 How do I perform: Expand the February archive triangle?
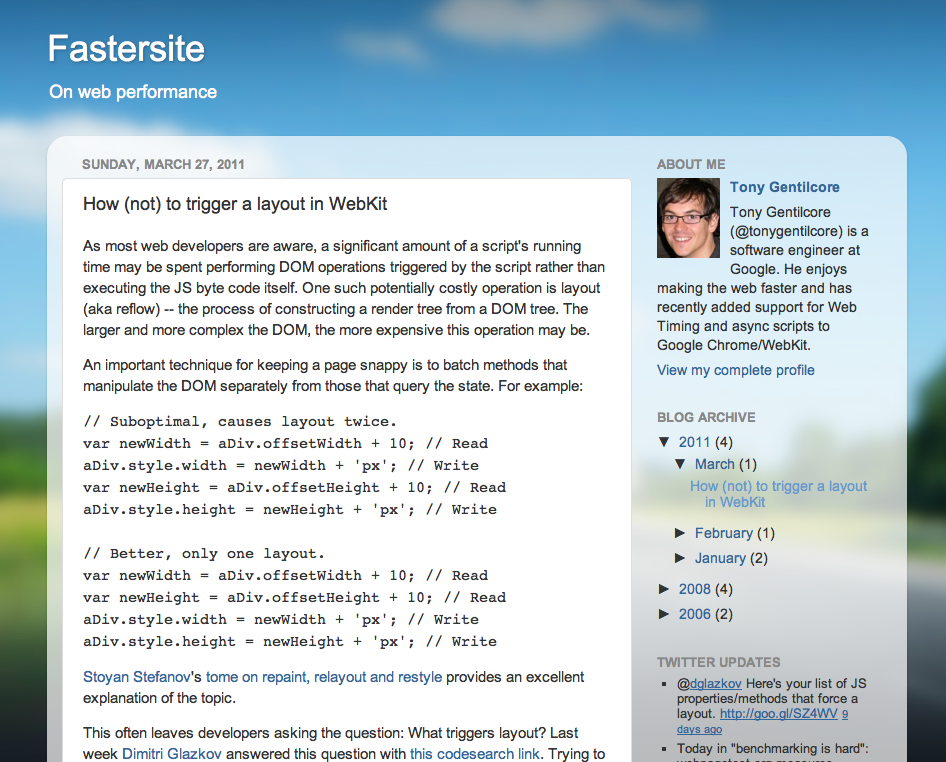(x=680, y=533)
